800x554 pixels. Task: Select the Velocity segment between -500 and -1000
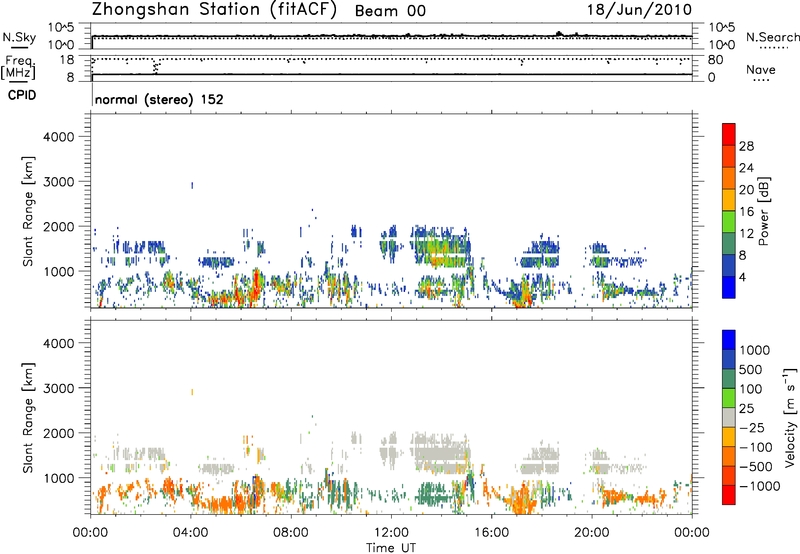click(729, 475)
